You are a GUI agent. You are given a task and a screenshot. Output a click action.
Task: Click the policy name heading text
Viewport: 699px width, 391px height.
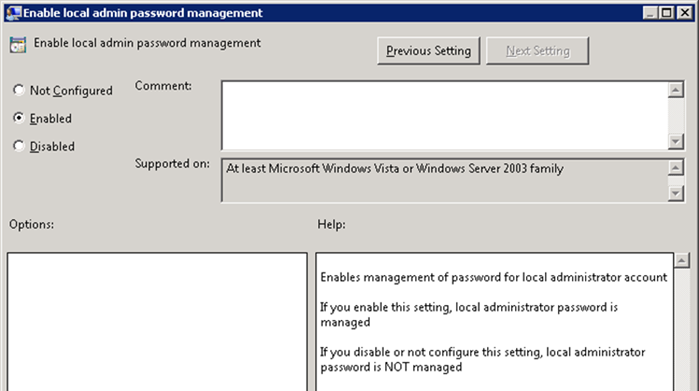(x=147, y=43)
